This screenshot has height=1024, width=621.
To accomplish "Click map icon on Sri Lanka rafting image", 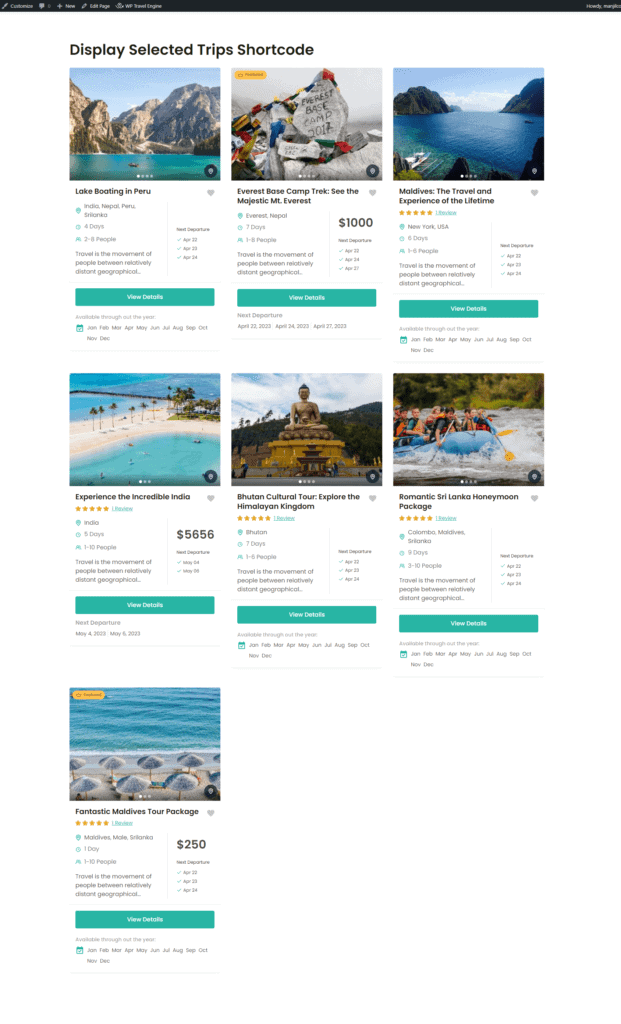I will (x=534, y=477).
